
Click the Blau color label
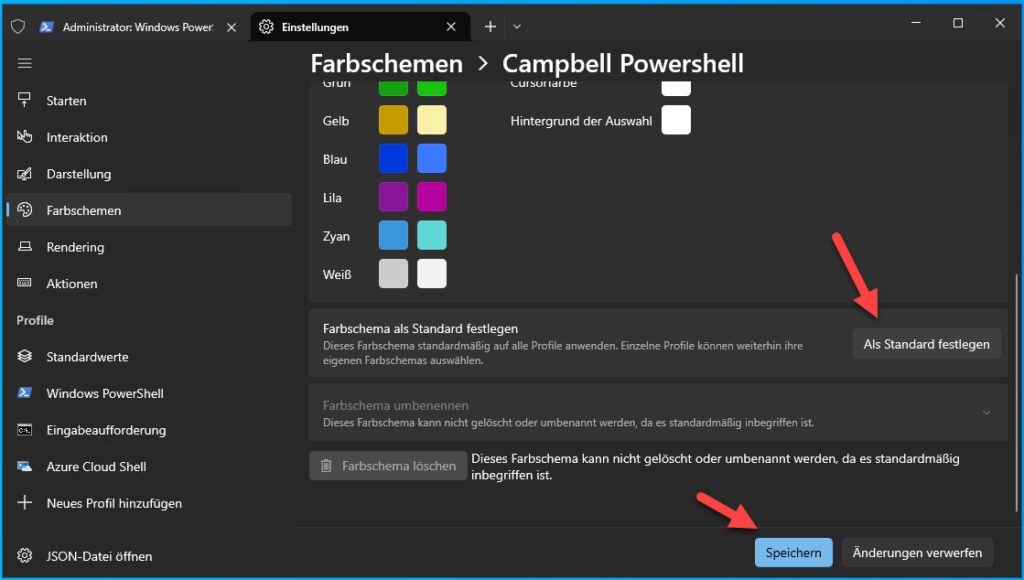335,159
